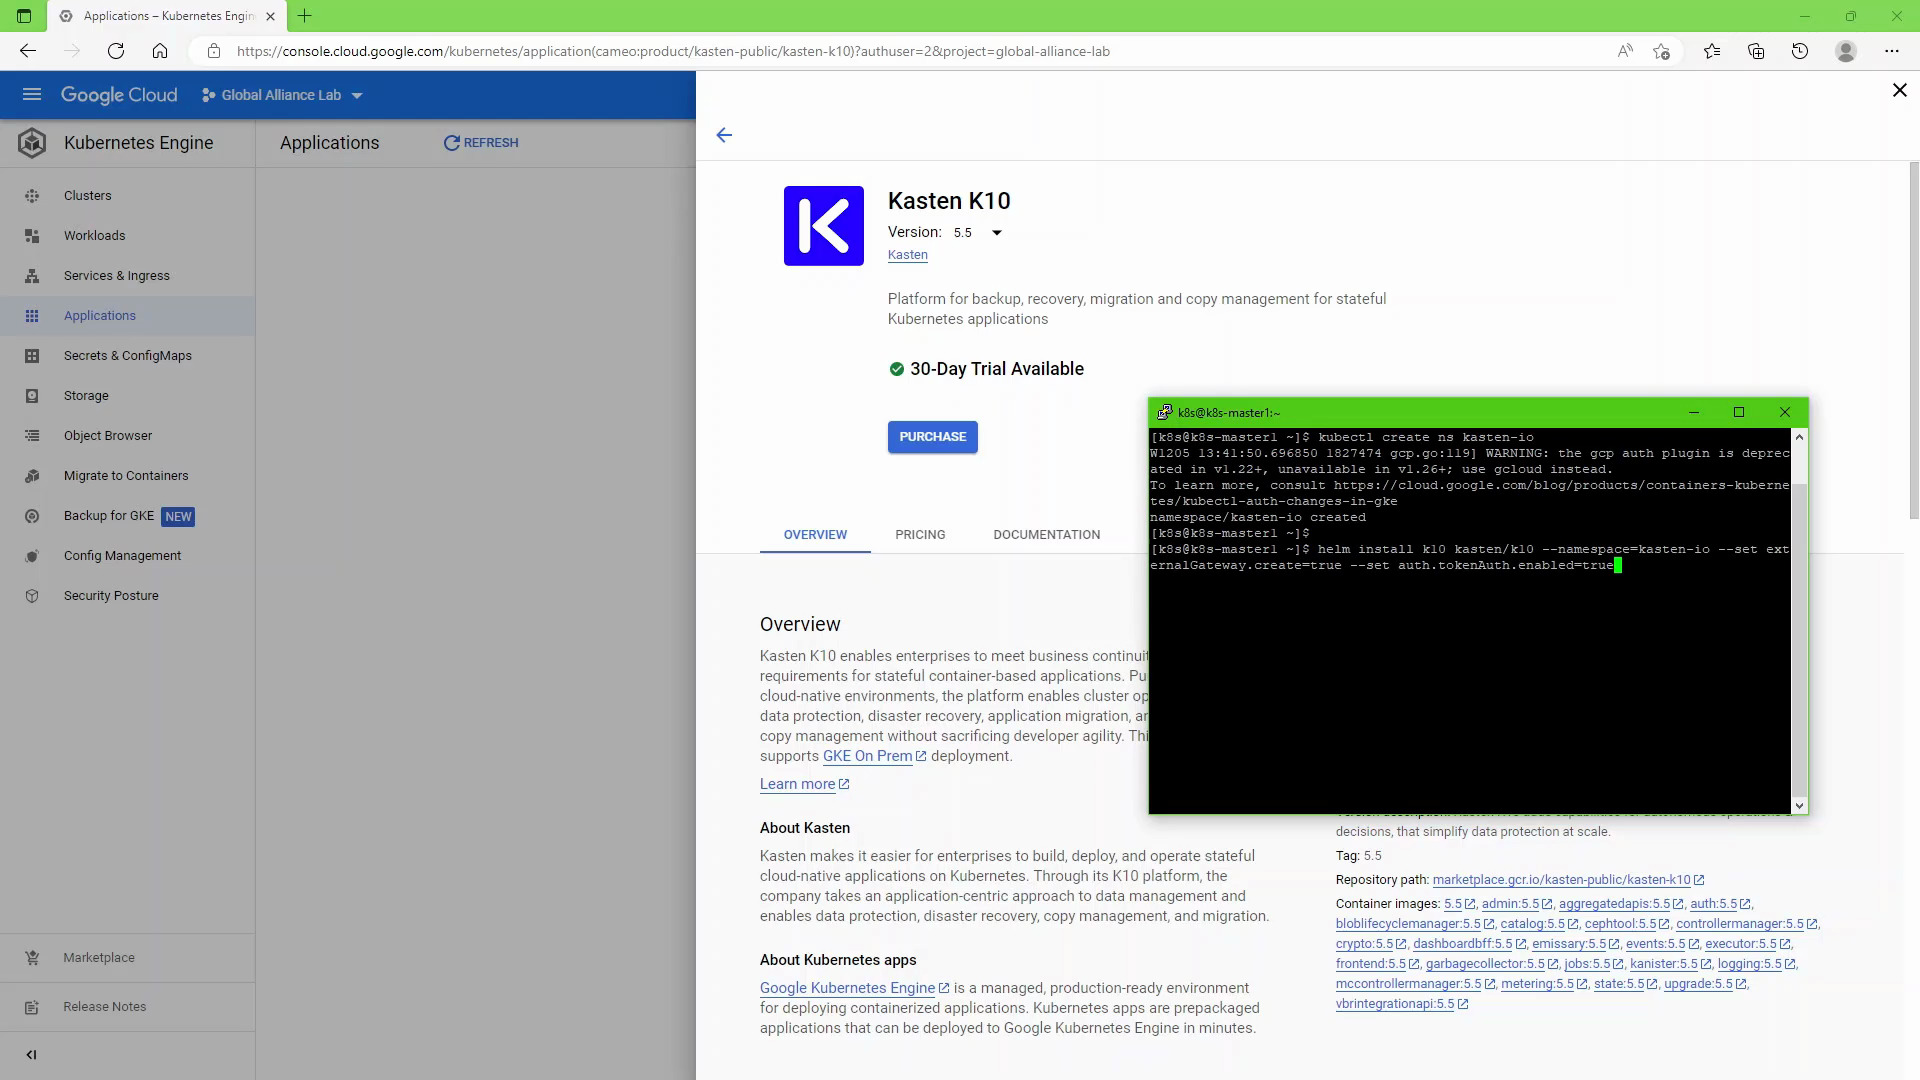The height and width of the screenshot is (1080, 1920).
Task: Click the Kubernetes Engine hexagon logo
Action: click(32, 143)
